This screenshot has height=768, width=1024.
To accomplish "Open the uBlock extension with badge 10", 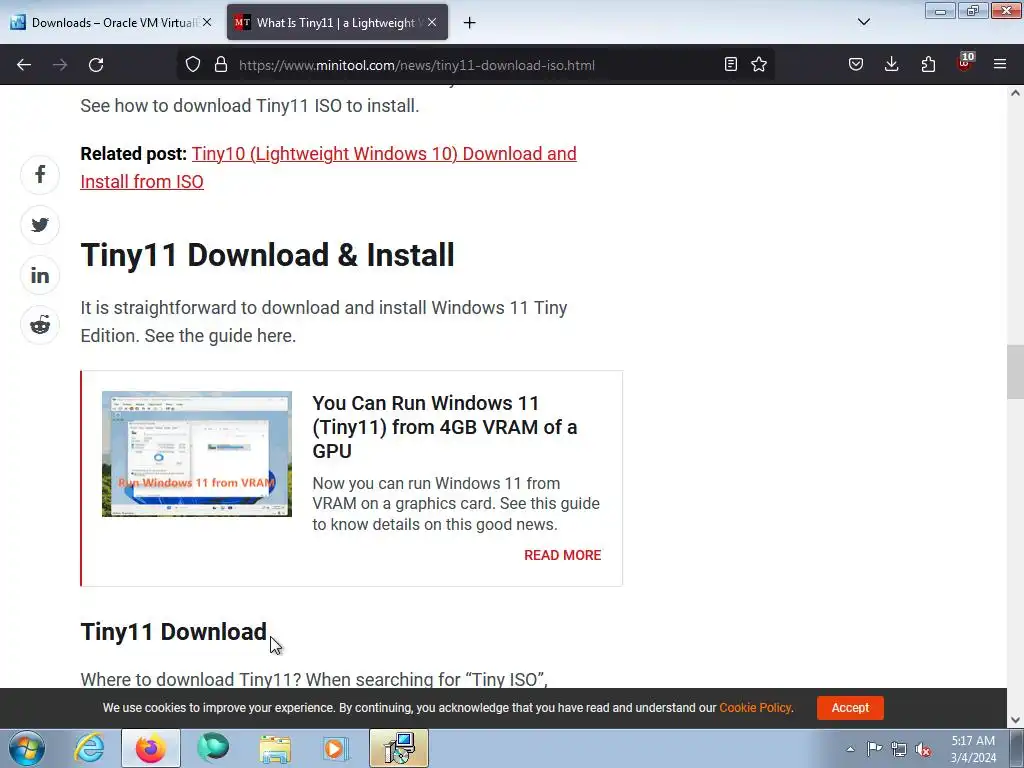I will (965, 63).
